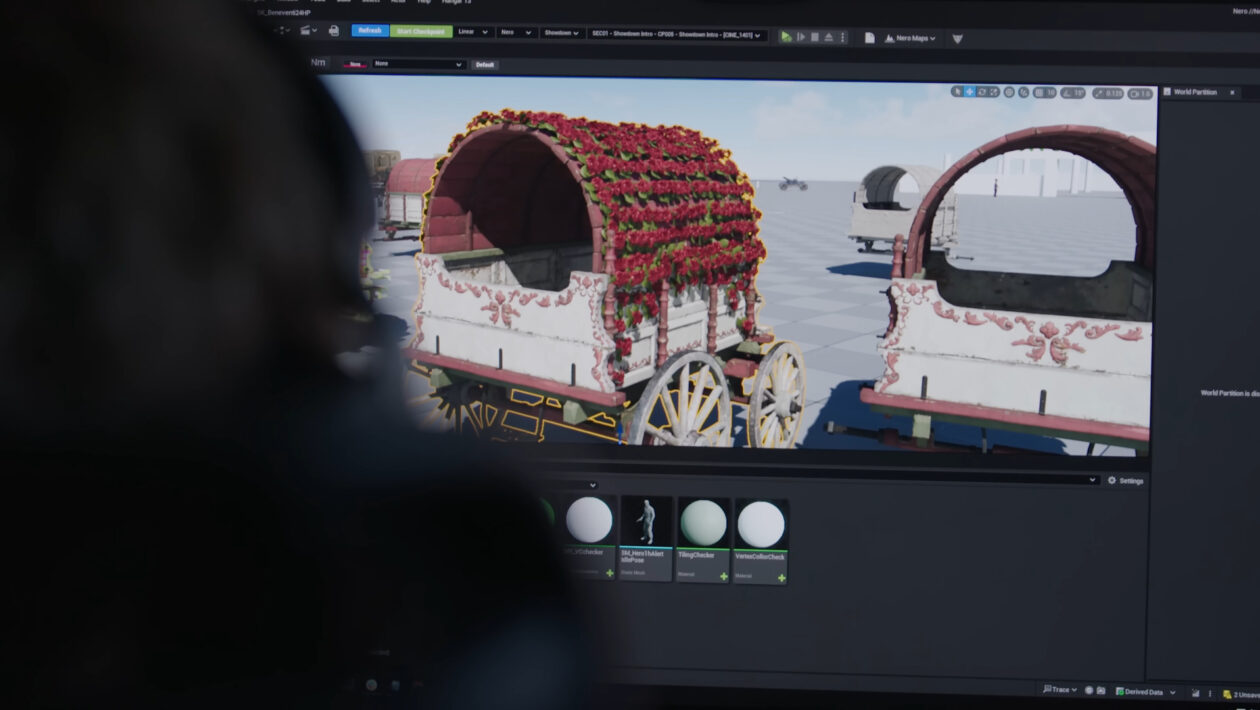Open the Derived Data menu
This screenshot has width=1260, height=710.
[x=1147, y=692]
